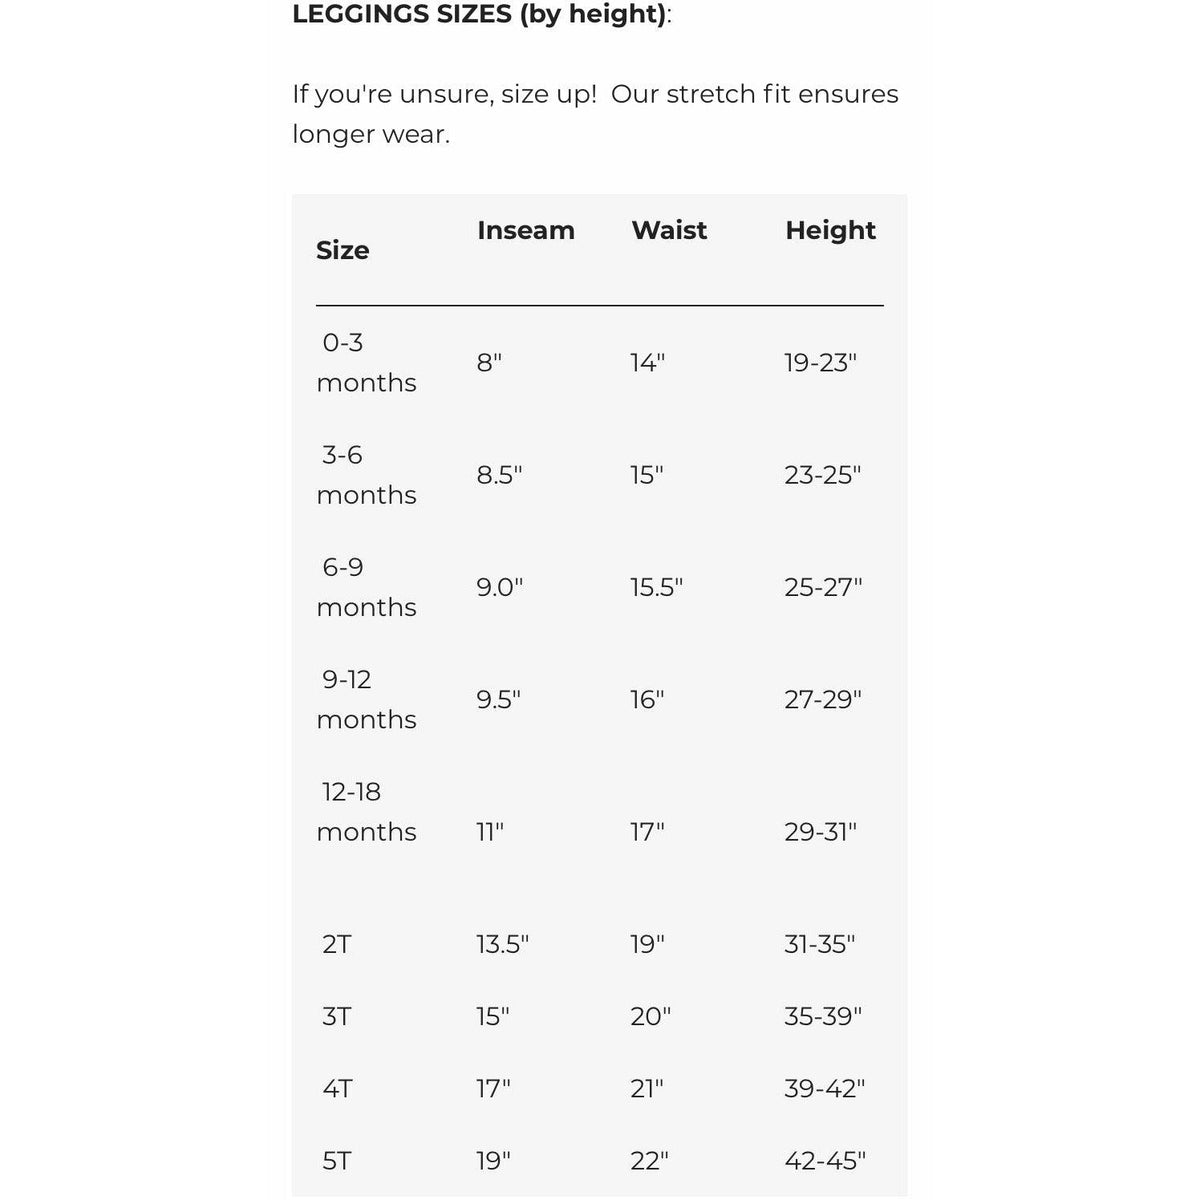The width and height of the screenshot is (1200, 1200).
Task: Click the "size up" advice paragraph
Action: (595, 114)
